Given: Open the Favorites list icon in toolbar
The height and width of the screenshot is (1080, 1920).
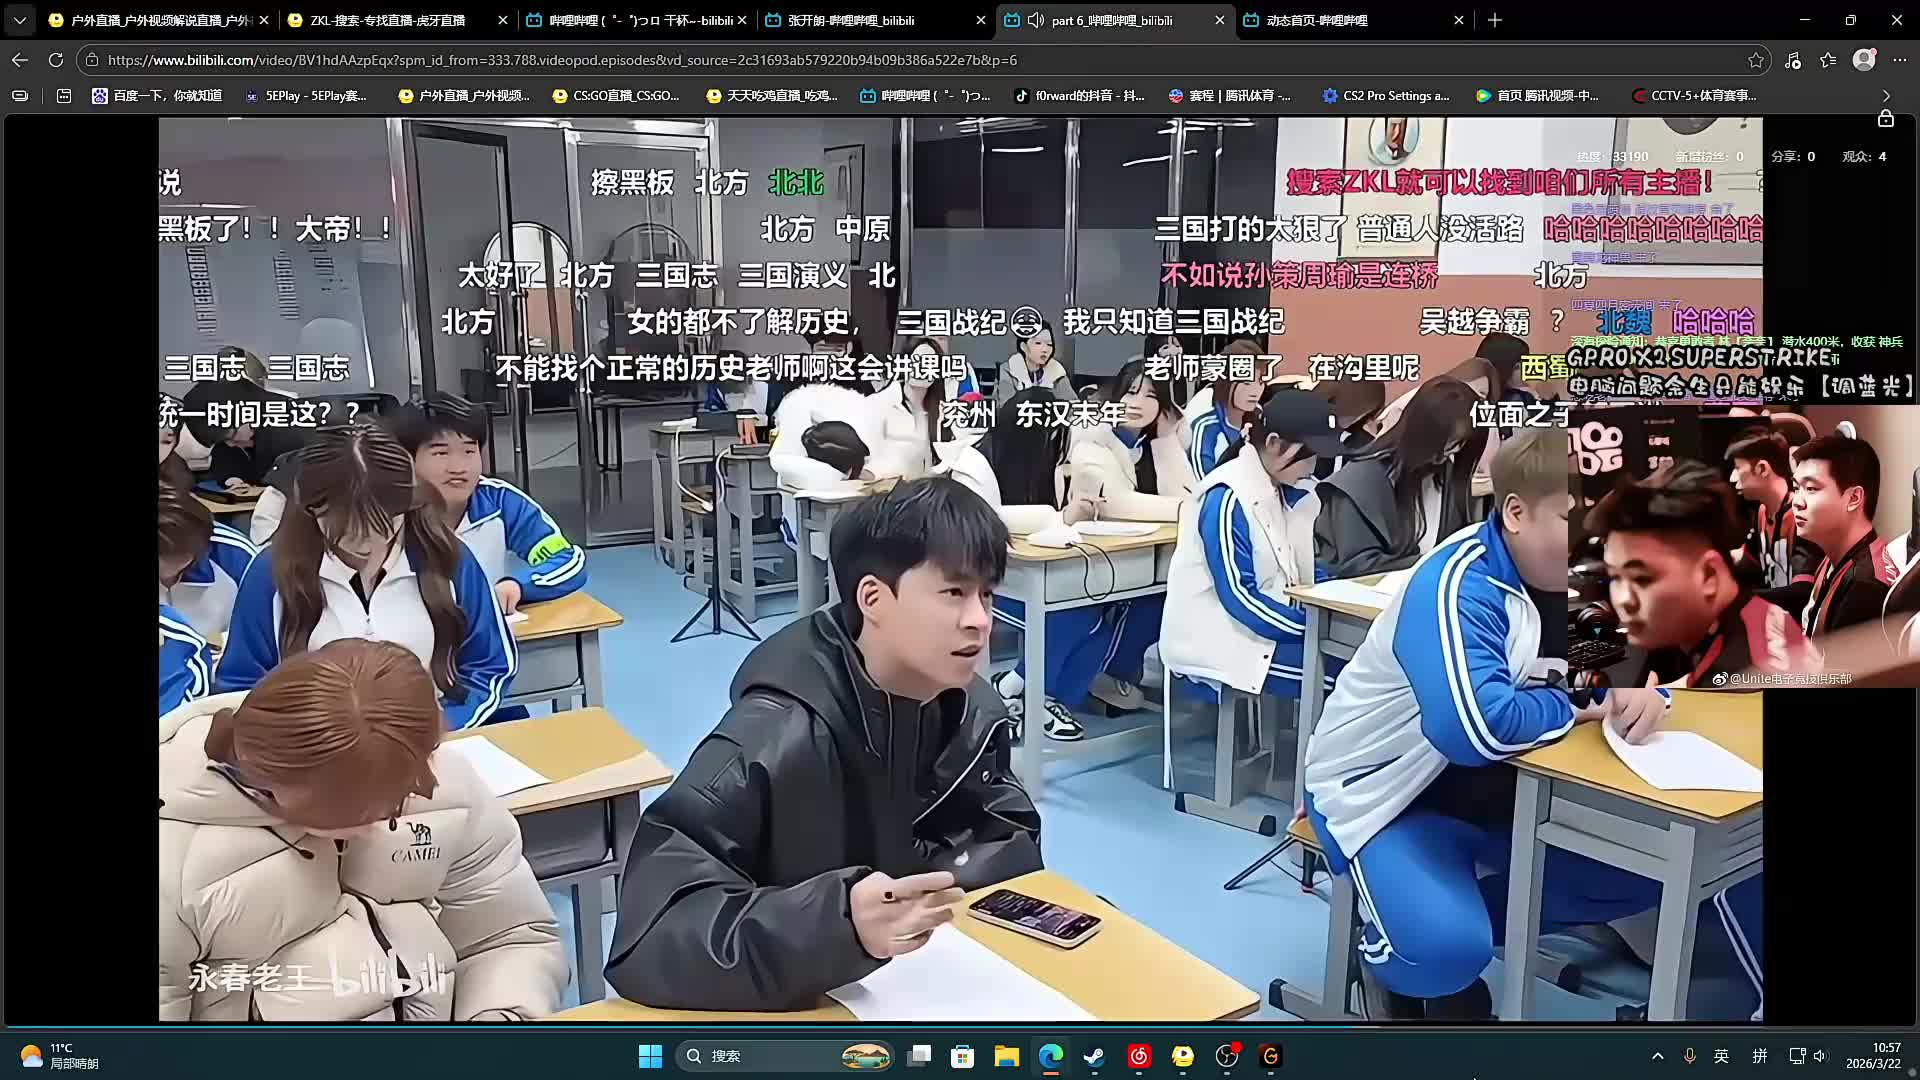Looking at the screenshot, I should 1827,60.
